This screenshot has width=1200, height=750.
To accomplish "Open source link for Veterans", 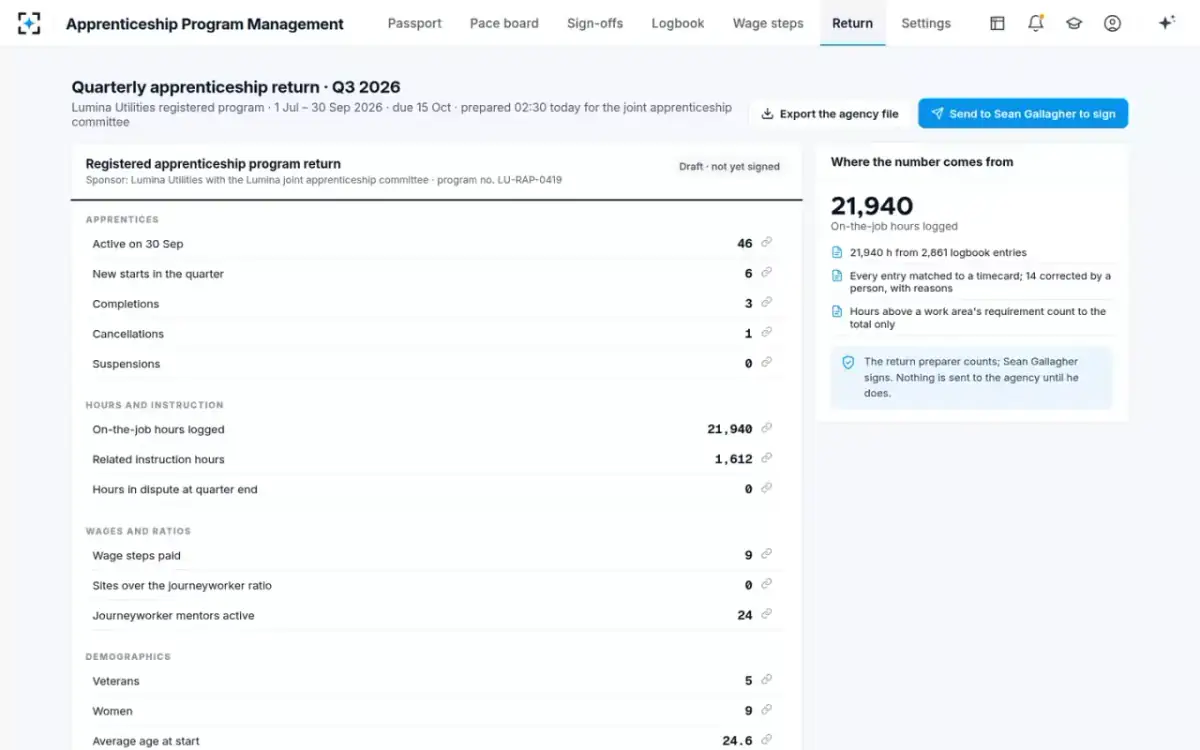I will coord(767,680).
